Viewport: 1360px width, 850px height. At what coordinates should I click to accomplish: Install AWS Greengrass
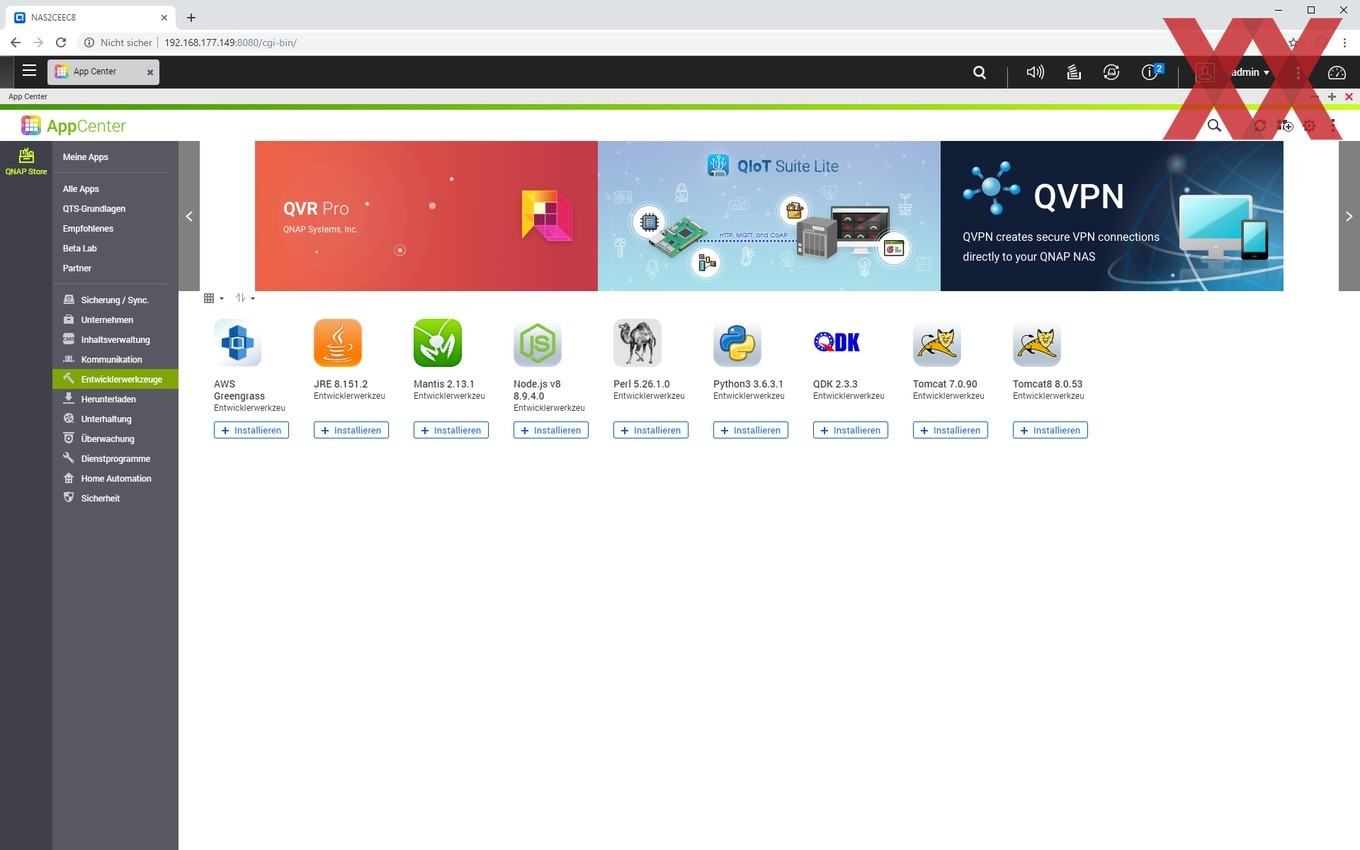pos(251,430)
